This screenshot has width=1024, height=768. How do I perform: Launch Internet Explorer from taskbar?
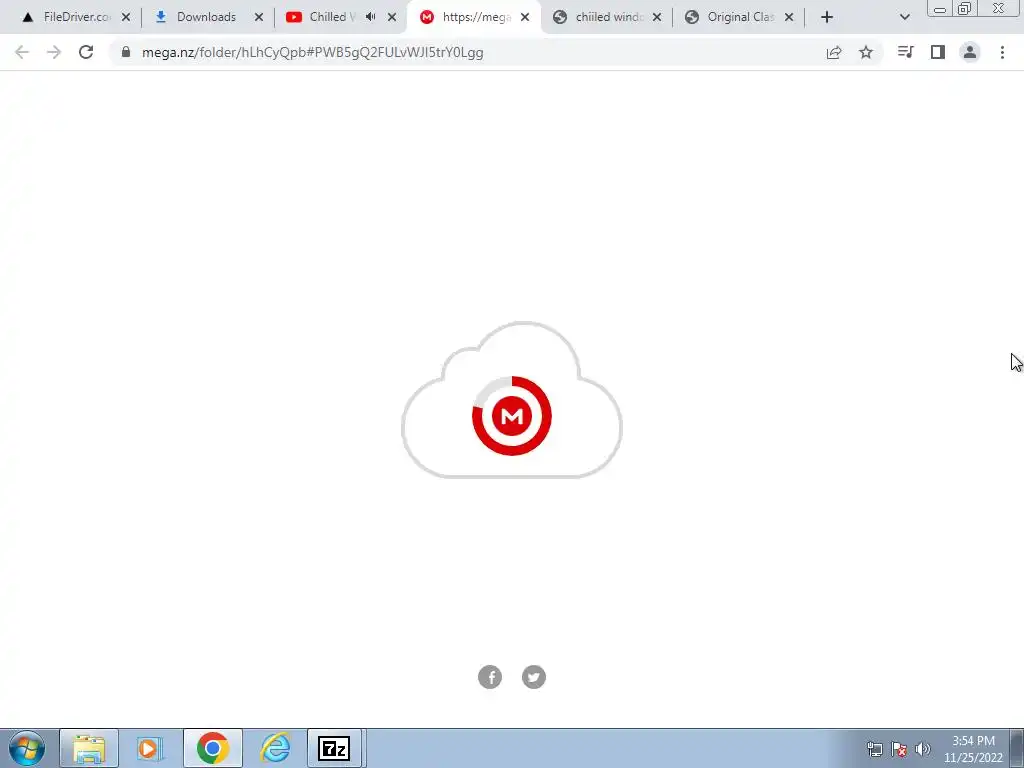(x=275, y=748)
